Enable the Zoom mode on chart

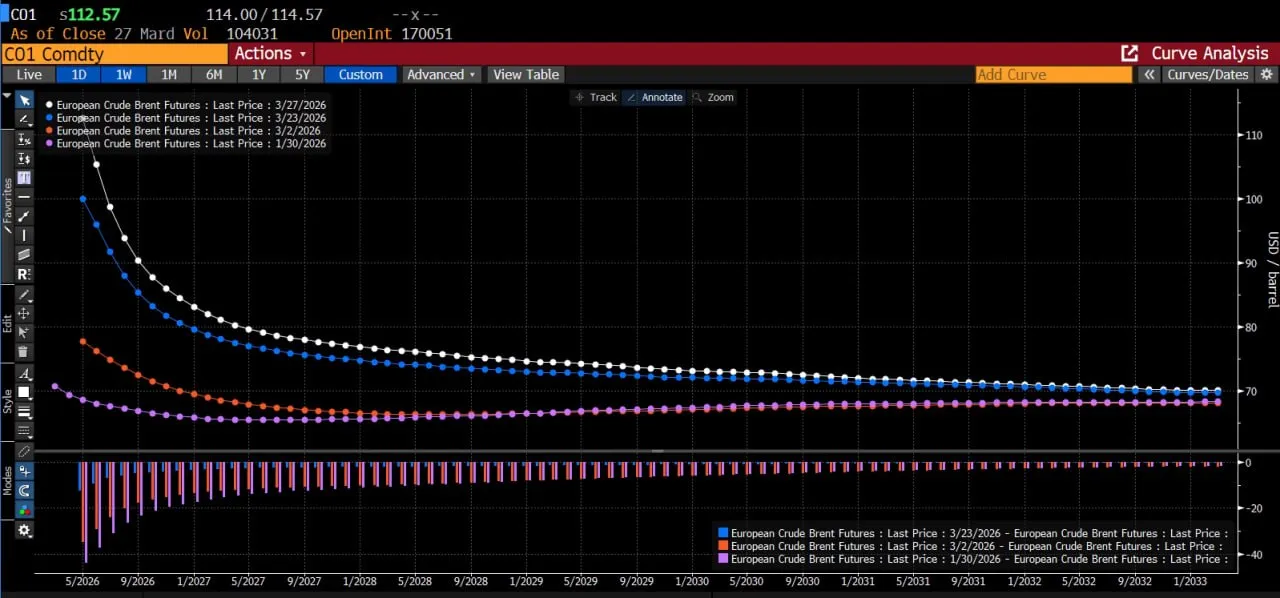[x=713, y=97]
